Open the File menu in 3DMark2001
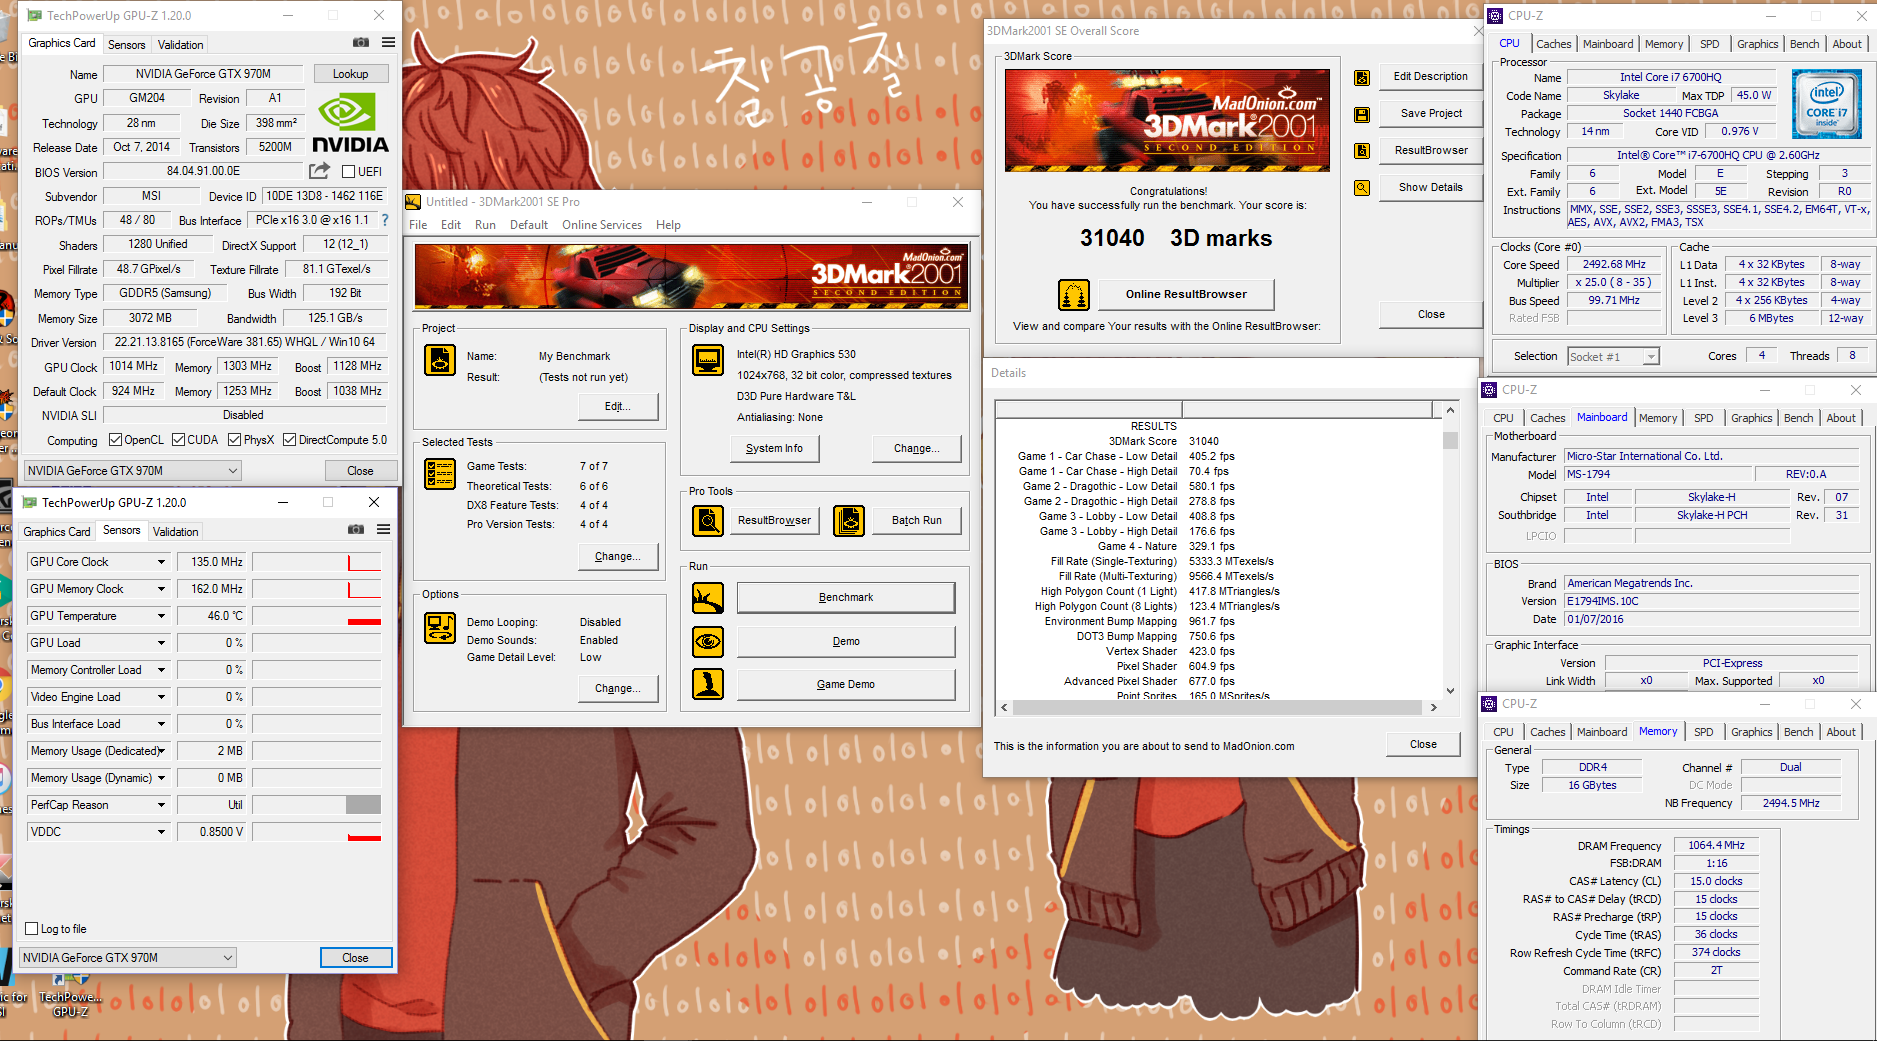Image resolution: width=1877 pixels, height=1041 pixels. click(x=418, y=225)
